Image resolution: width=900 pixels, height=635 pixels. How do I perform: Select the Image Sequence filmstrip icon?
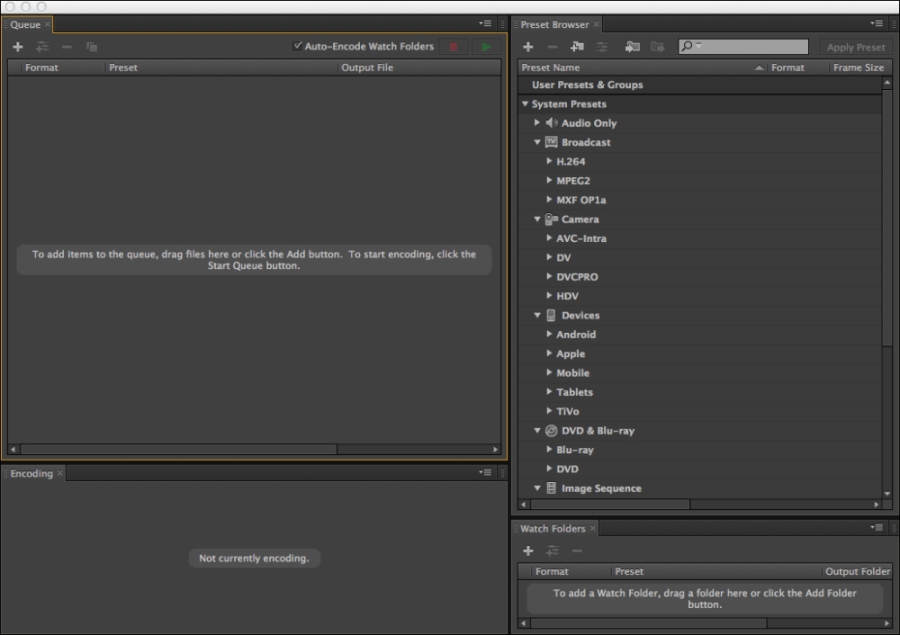tap(551, 488)
